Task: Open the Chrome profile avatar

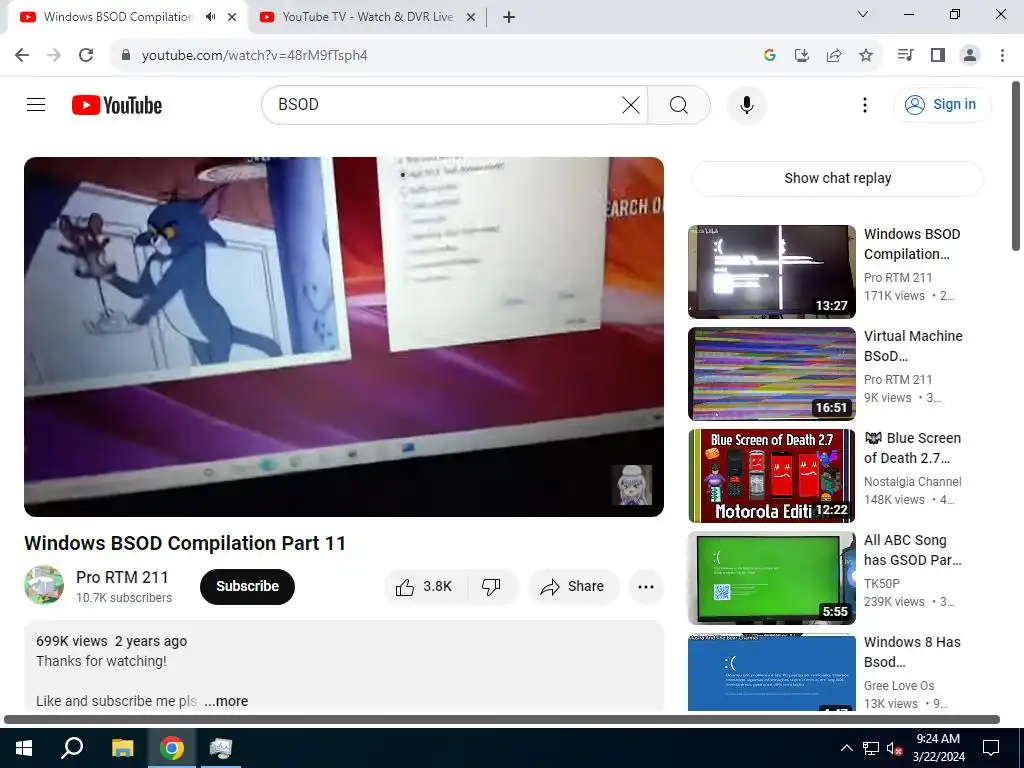Action: 970,56
